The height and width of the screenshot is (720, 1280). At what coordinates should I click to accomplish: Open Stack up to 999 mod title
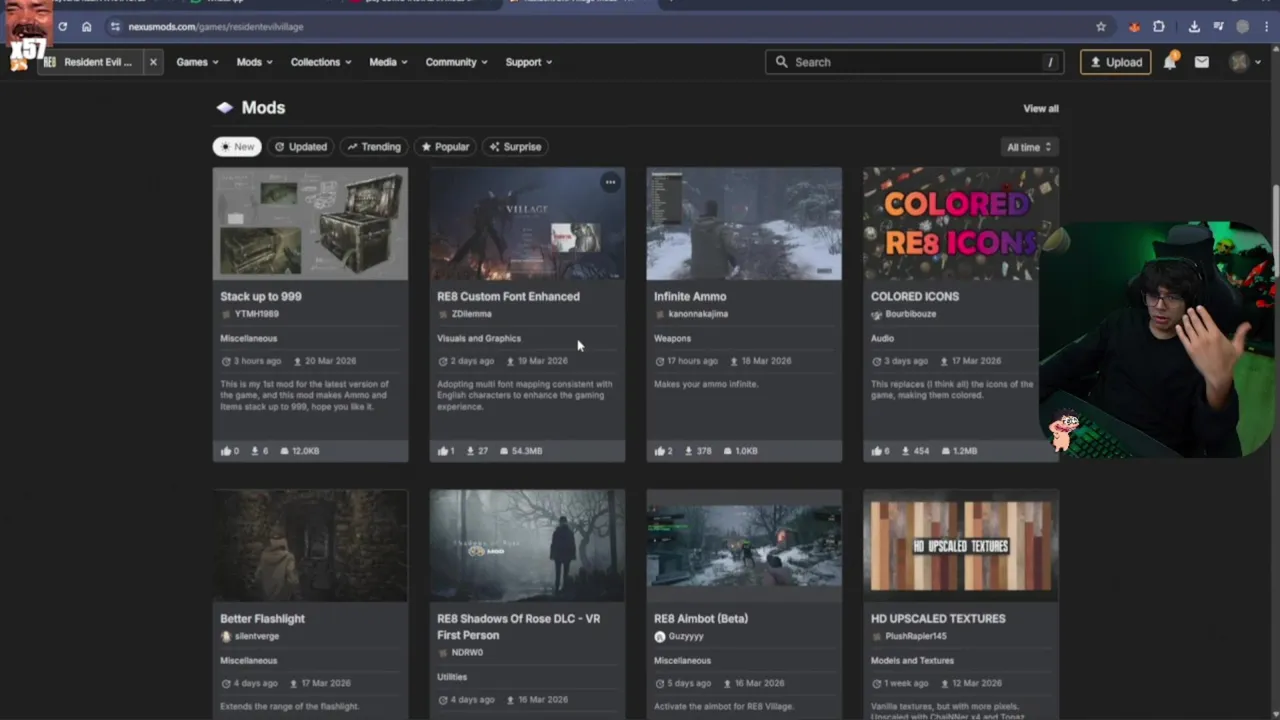click(261, 296)
